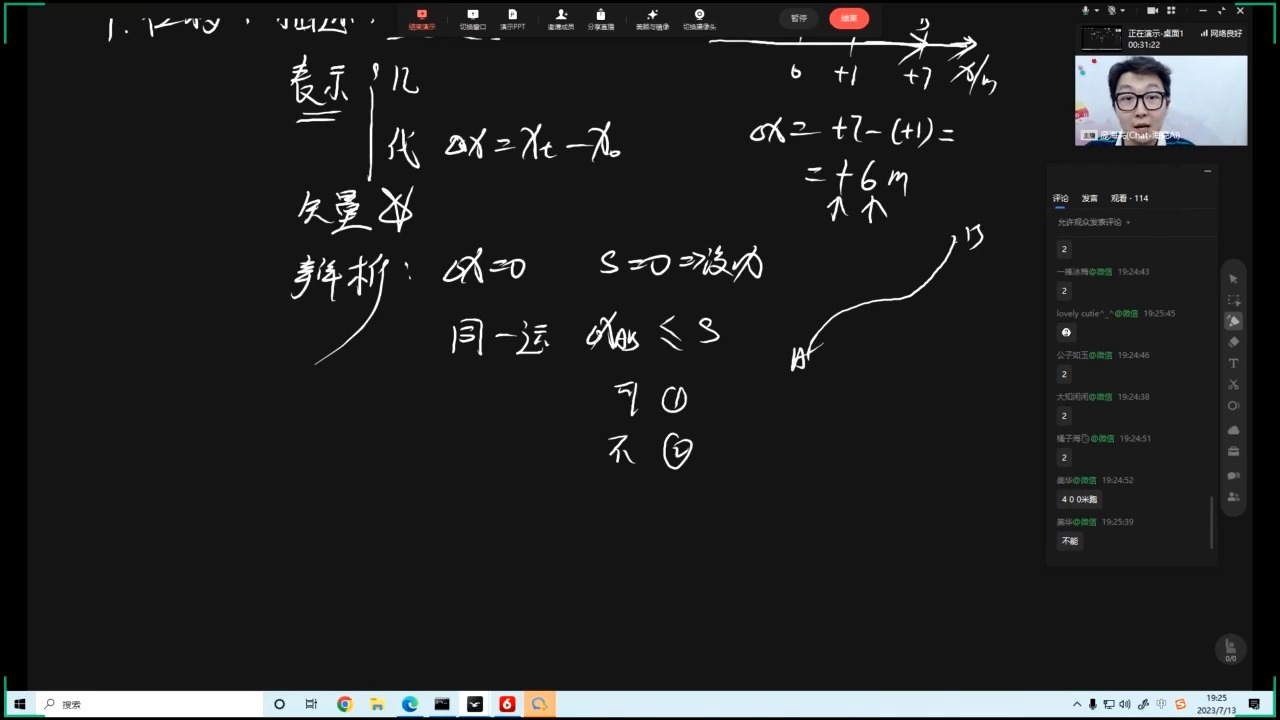Open the participants icon in annotation toolbar
The width and height of the screenshot is (1280, 720).
tap(1233, 497)
